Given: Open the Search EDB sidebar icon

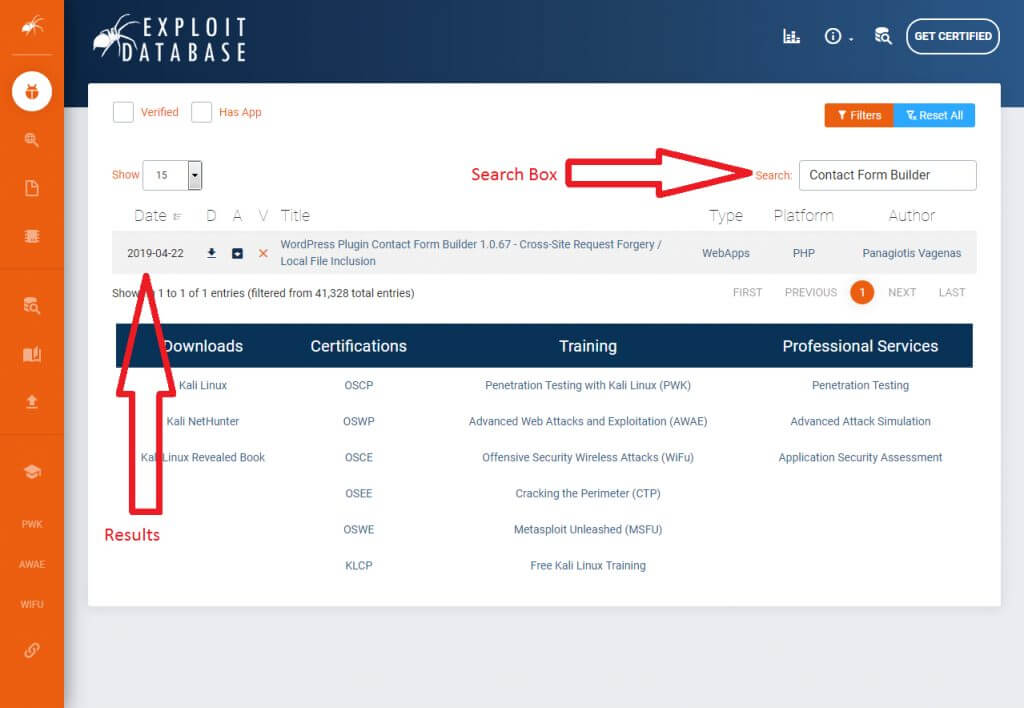Looking at the screenshot, I should [x=31, y=306].
